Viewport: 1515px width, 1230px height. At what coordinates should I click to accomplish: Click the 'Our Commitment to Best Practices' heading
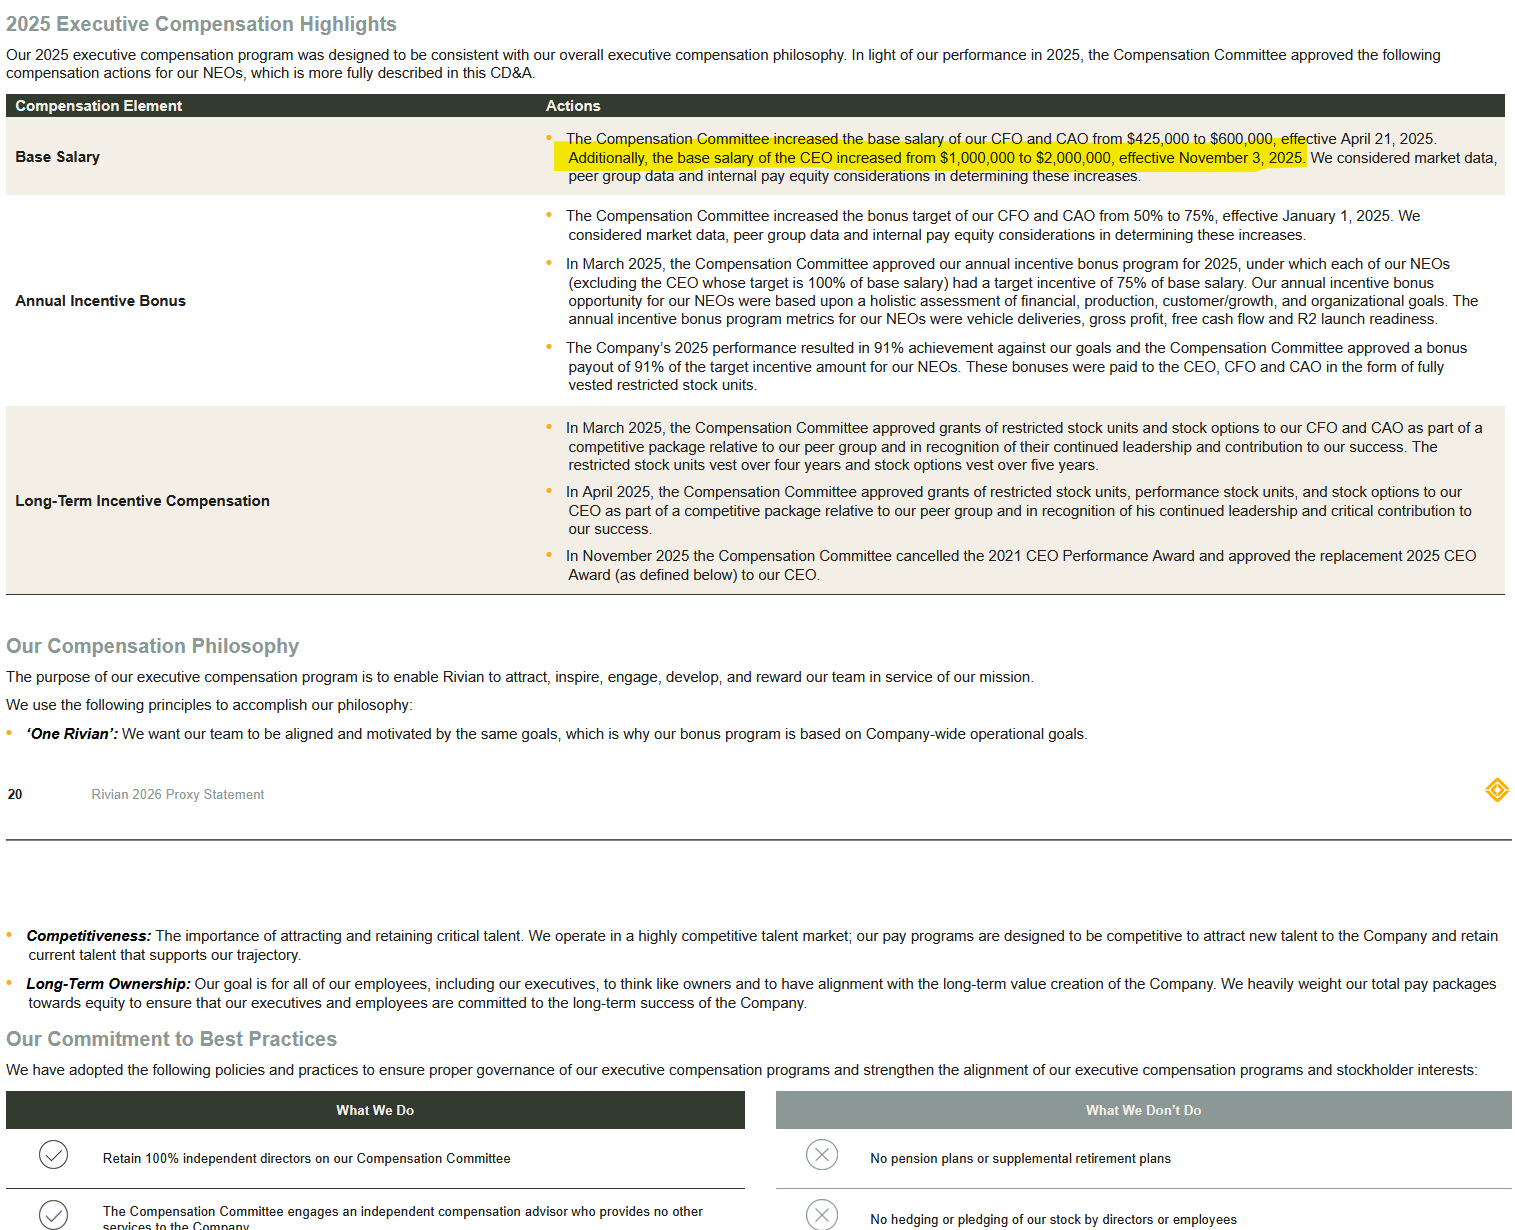pos(171,1039)
